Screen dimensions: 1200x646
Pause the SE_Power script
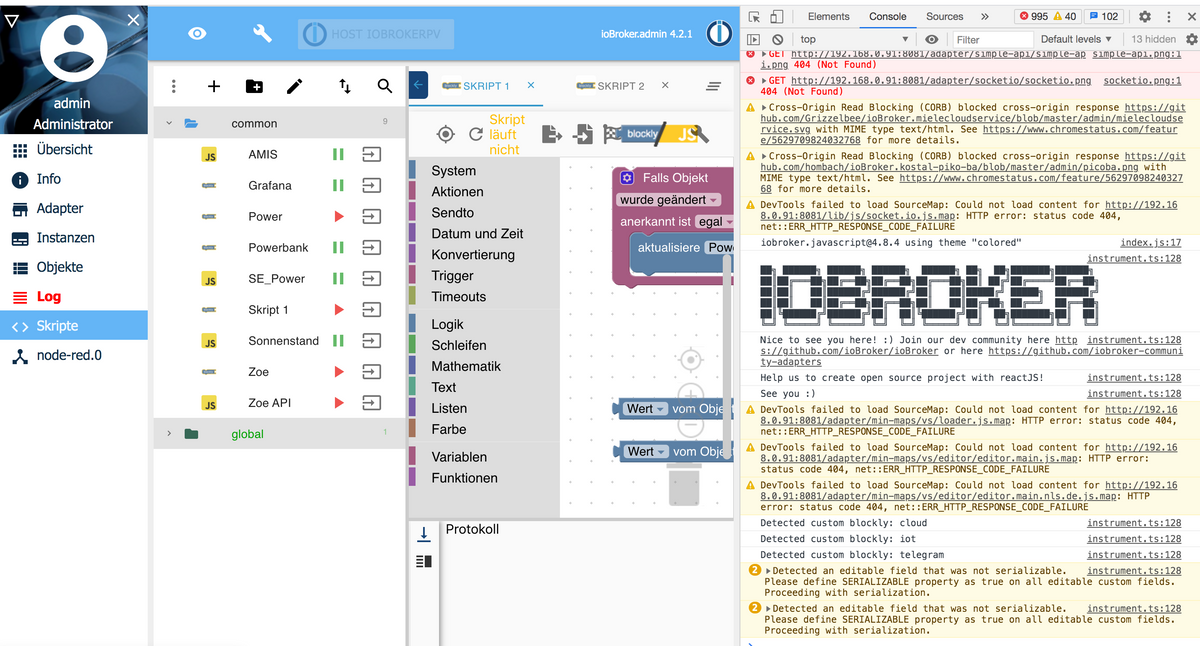point(338,279)
